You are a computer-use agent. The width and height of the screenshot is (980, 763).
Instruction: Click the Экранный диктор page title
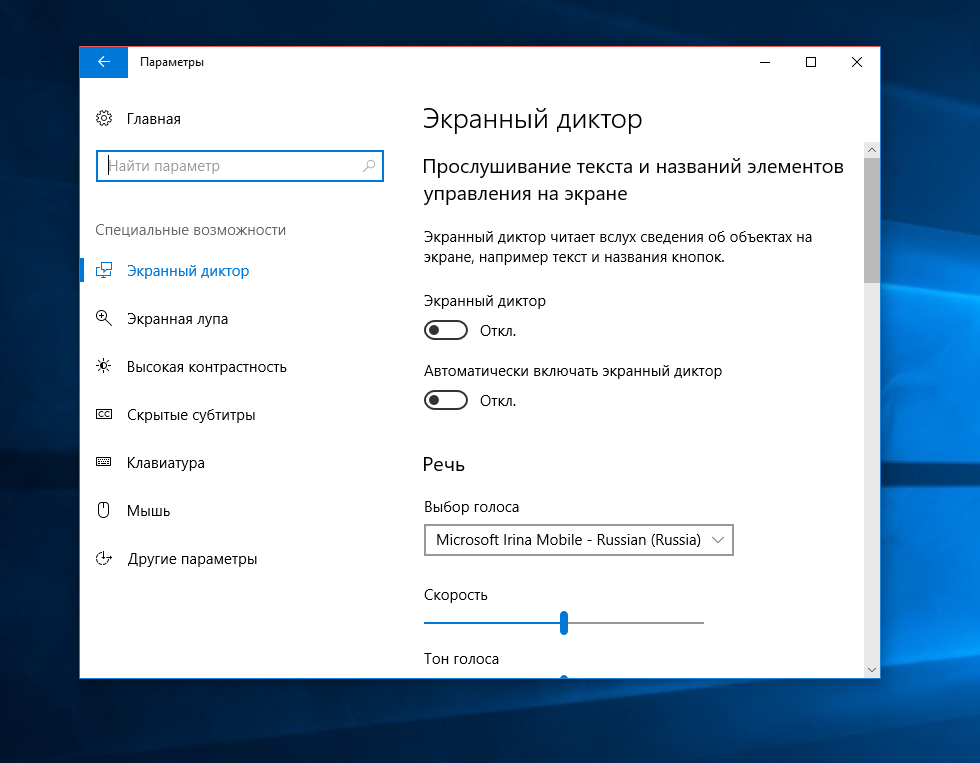[x=532, y=119]
